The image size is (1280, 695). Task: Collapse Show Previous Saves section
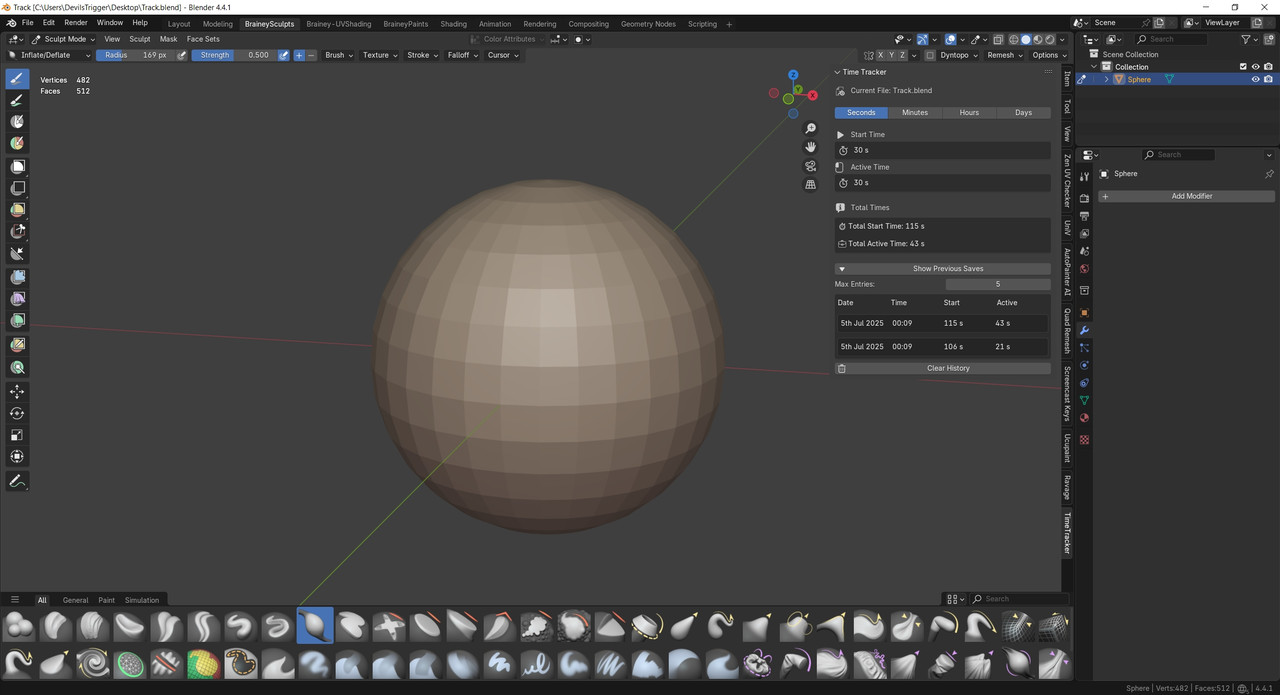pos(942,268)
